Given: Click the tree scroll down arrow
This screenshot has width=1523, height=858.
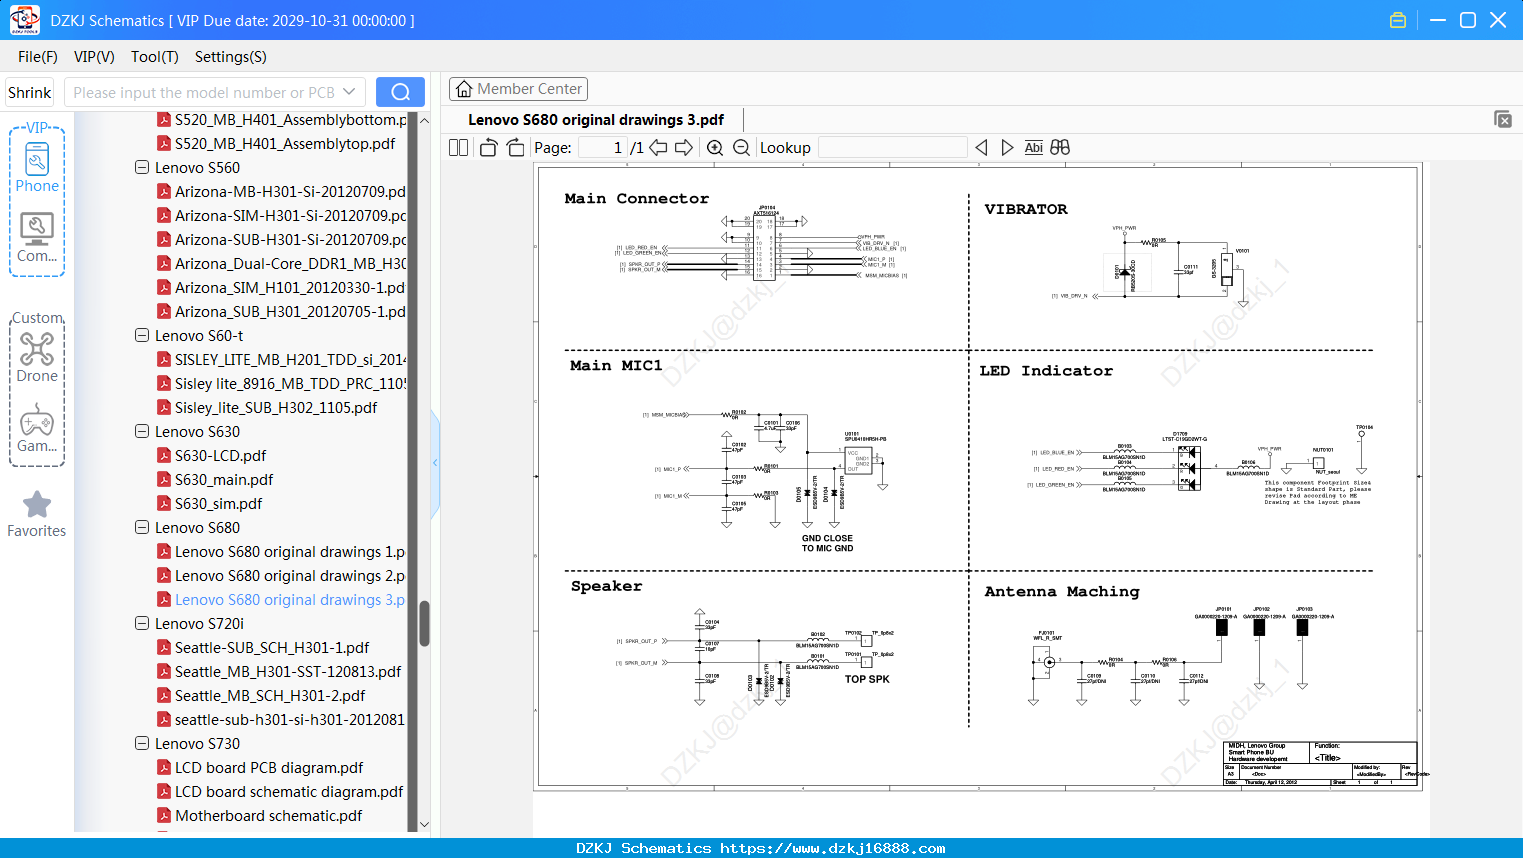Looking at the screenshot, I should click(x=424, y=824).
